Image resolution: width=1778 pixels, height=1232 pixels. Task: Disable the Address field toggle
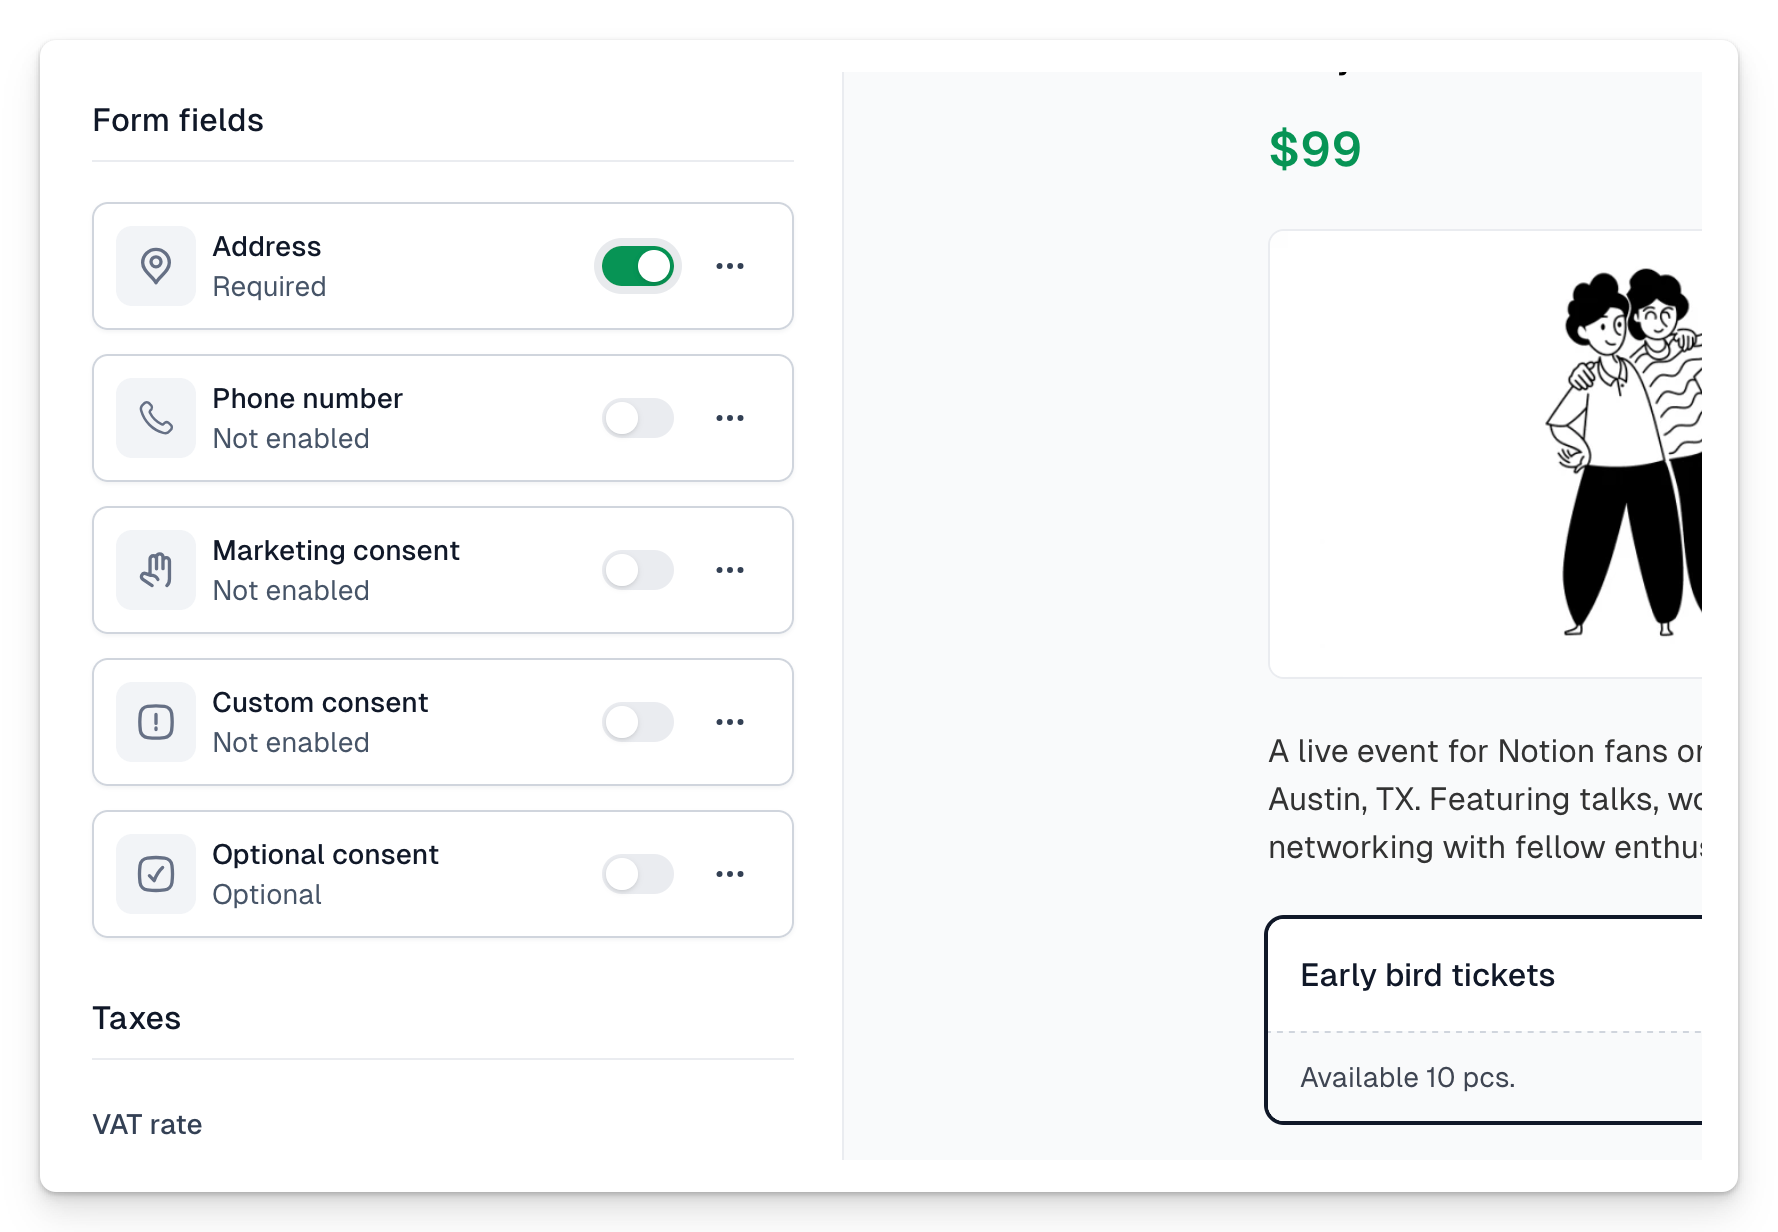[638, 266]
